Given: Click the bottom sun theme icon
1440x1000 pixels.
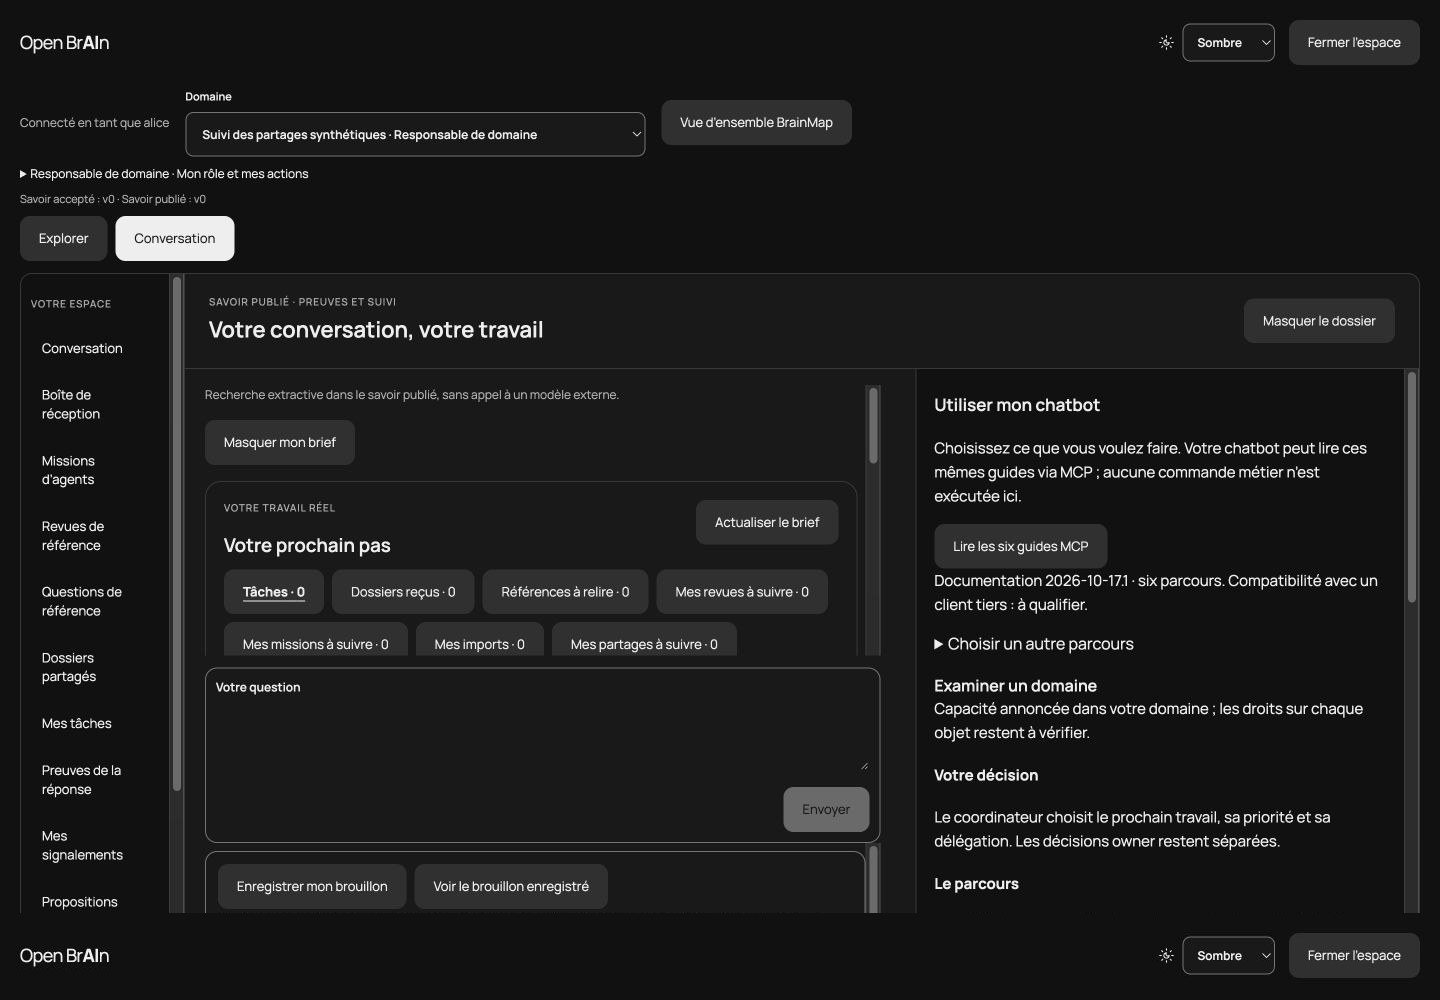Looking at the screenshot, I should (x=1166, y=956).
